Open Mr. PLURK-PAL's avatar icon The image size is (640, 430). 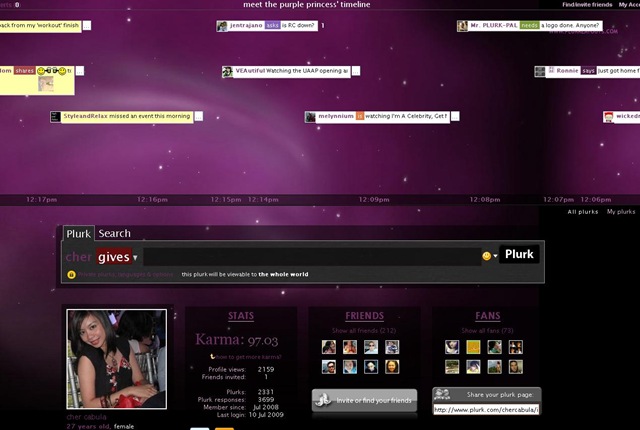coord(462,26)
